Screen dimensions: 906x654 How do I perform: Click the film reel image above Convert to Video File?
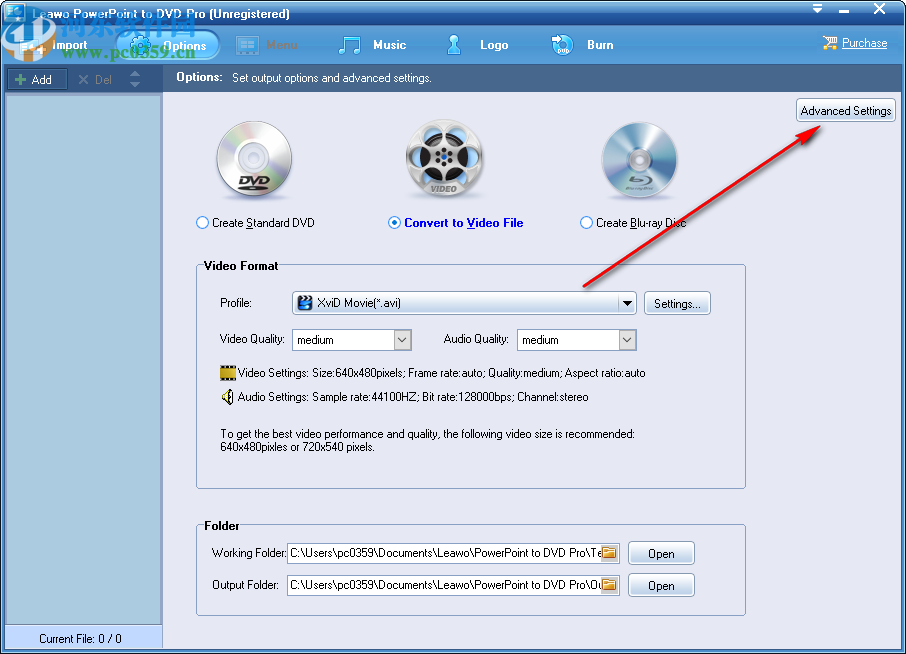(444, 158)
